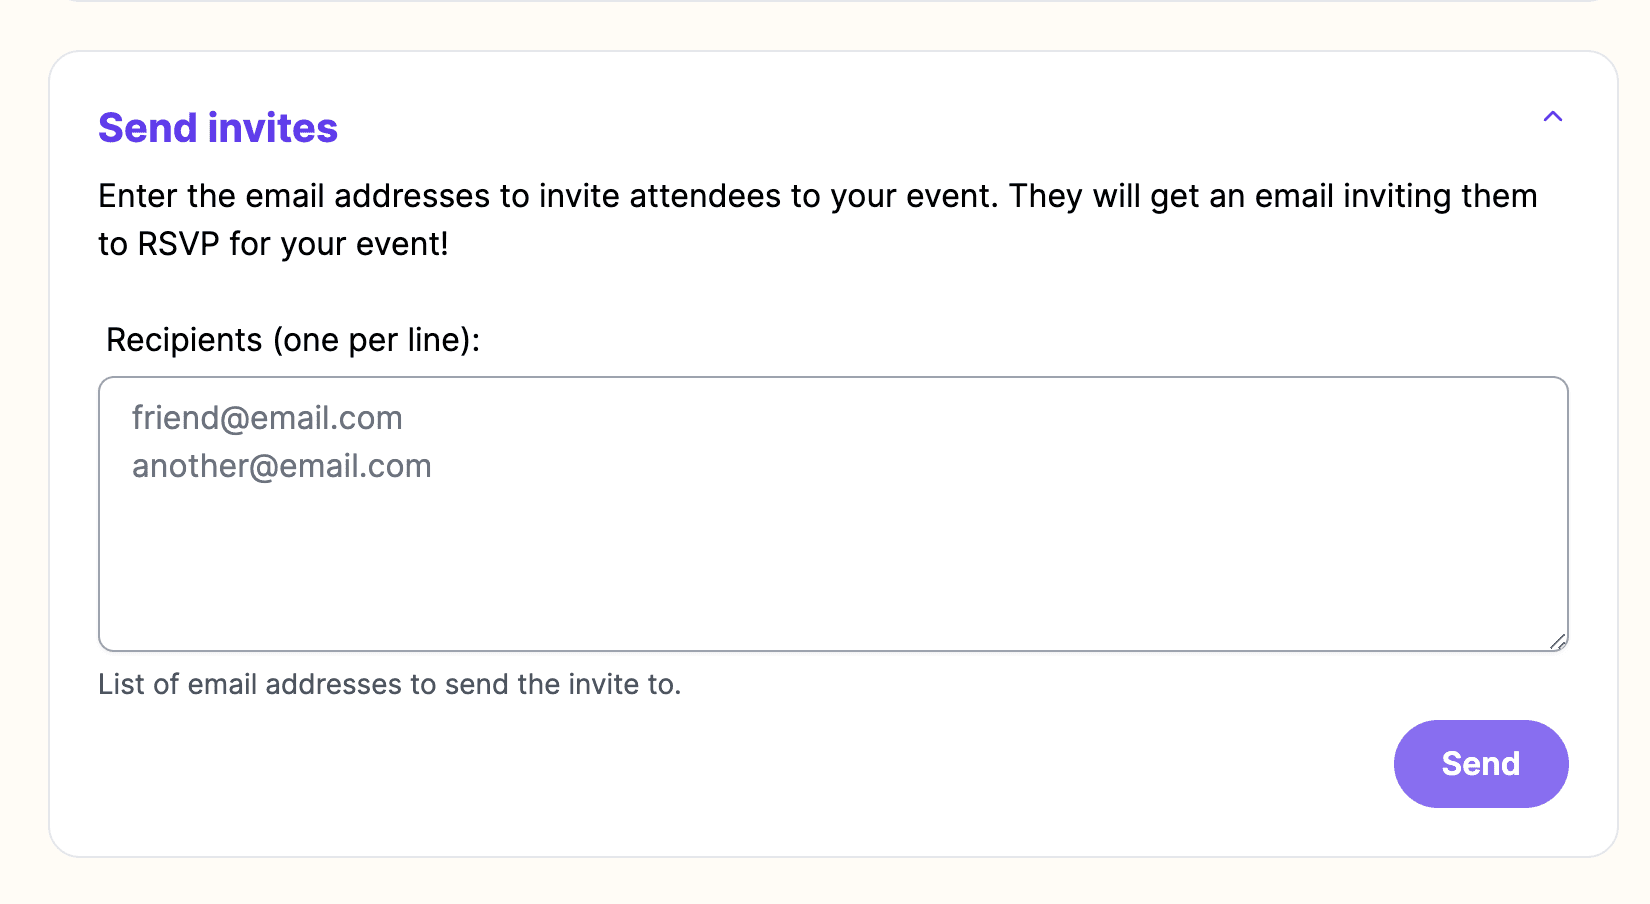Image resolution: width=1650 pixels, height=904 pixels.
Task: Send the invites with Send button
Action: (x=1481, y=764)
